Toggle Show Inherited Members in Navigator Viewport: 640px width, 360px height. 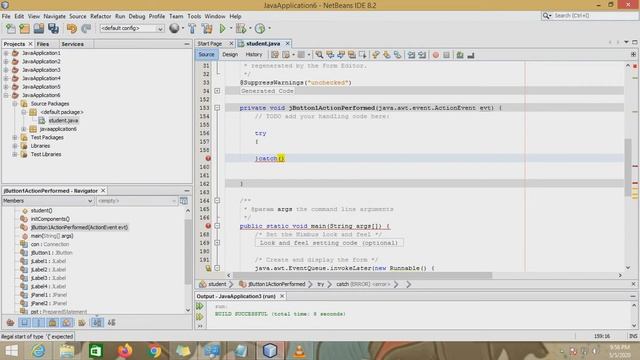11,322
